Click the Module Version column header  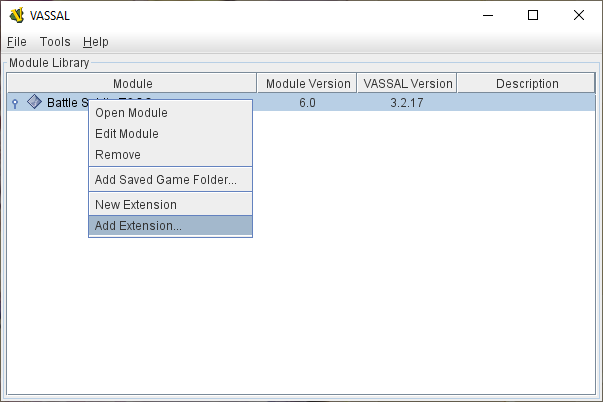pos(307,83)
